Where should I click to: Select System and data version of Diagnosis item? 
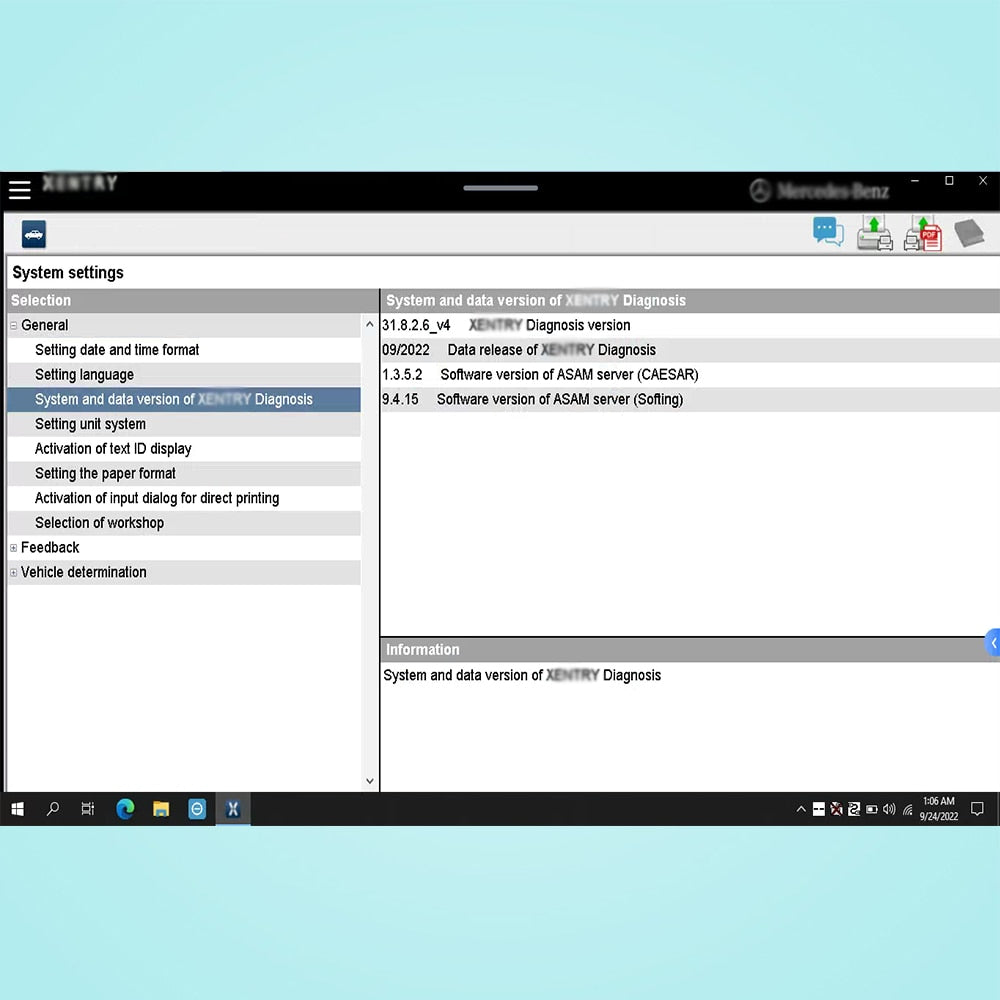tap(184, 399)
